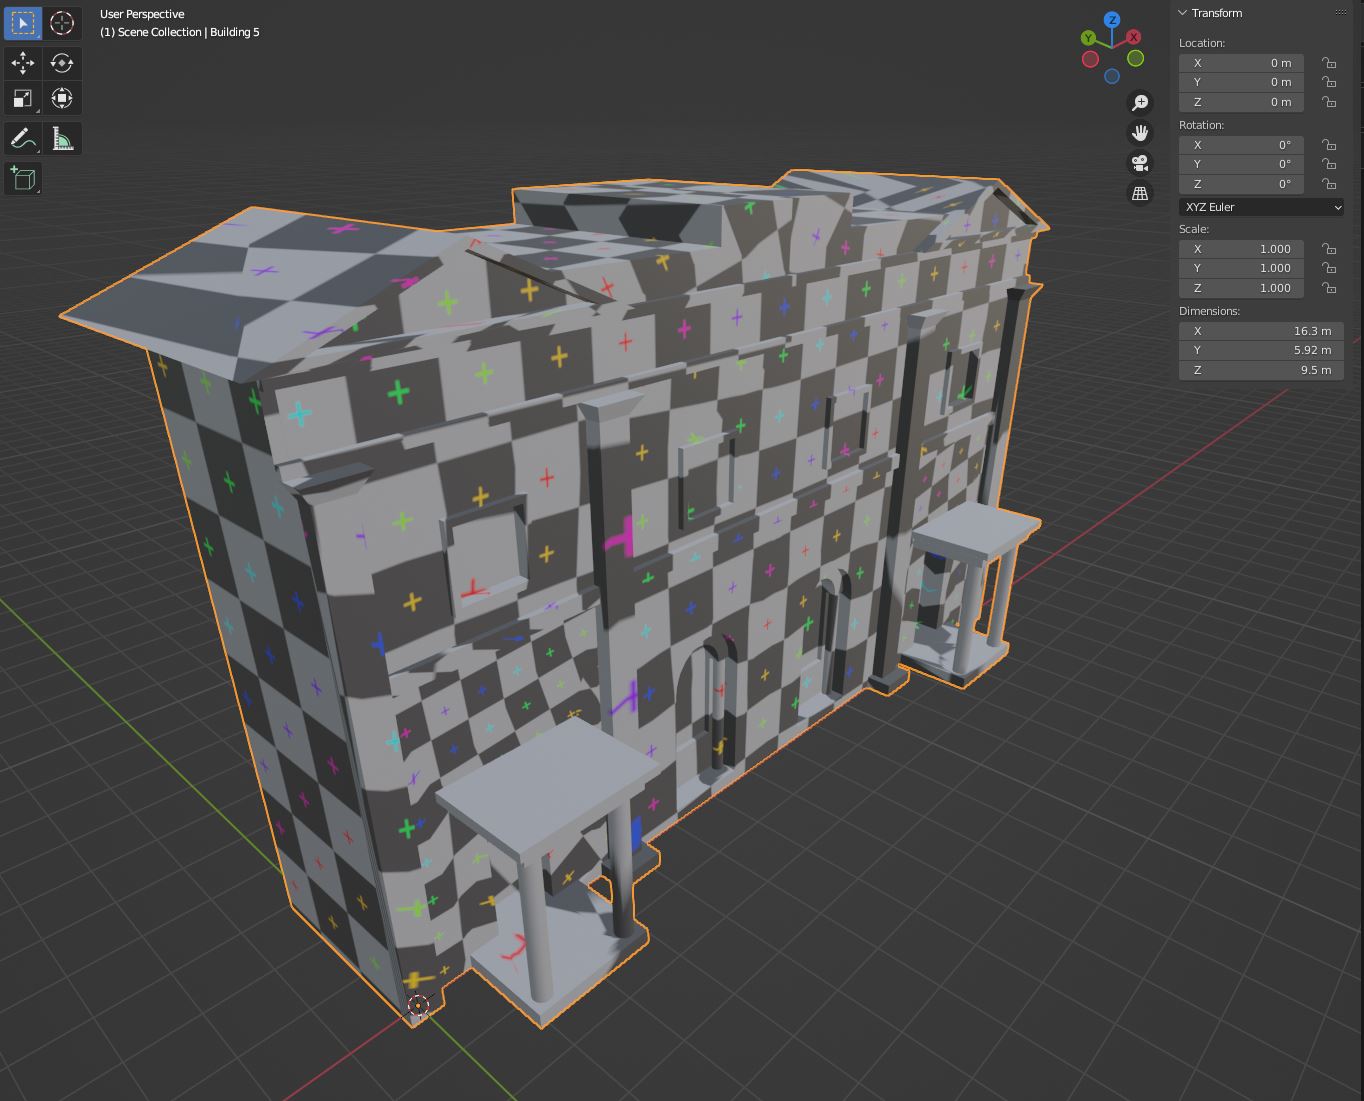This screenshot has height=1101, width=1364.
Task: Activate the 3D Cursor tool
Action: 62,23
